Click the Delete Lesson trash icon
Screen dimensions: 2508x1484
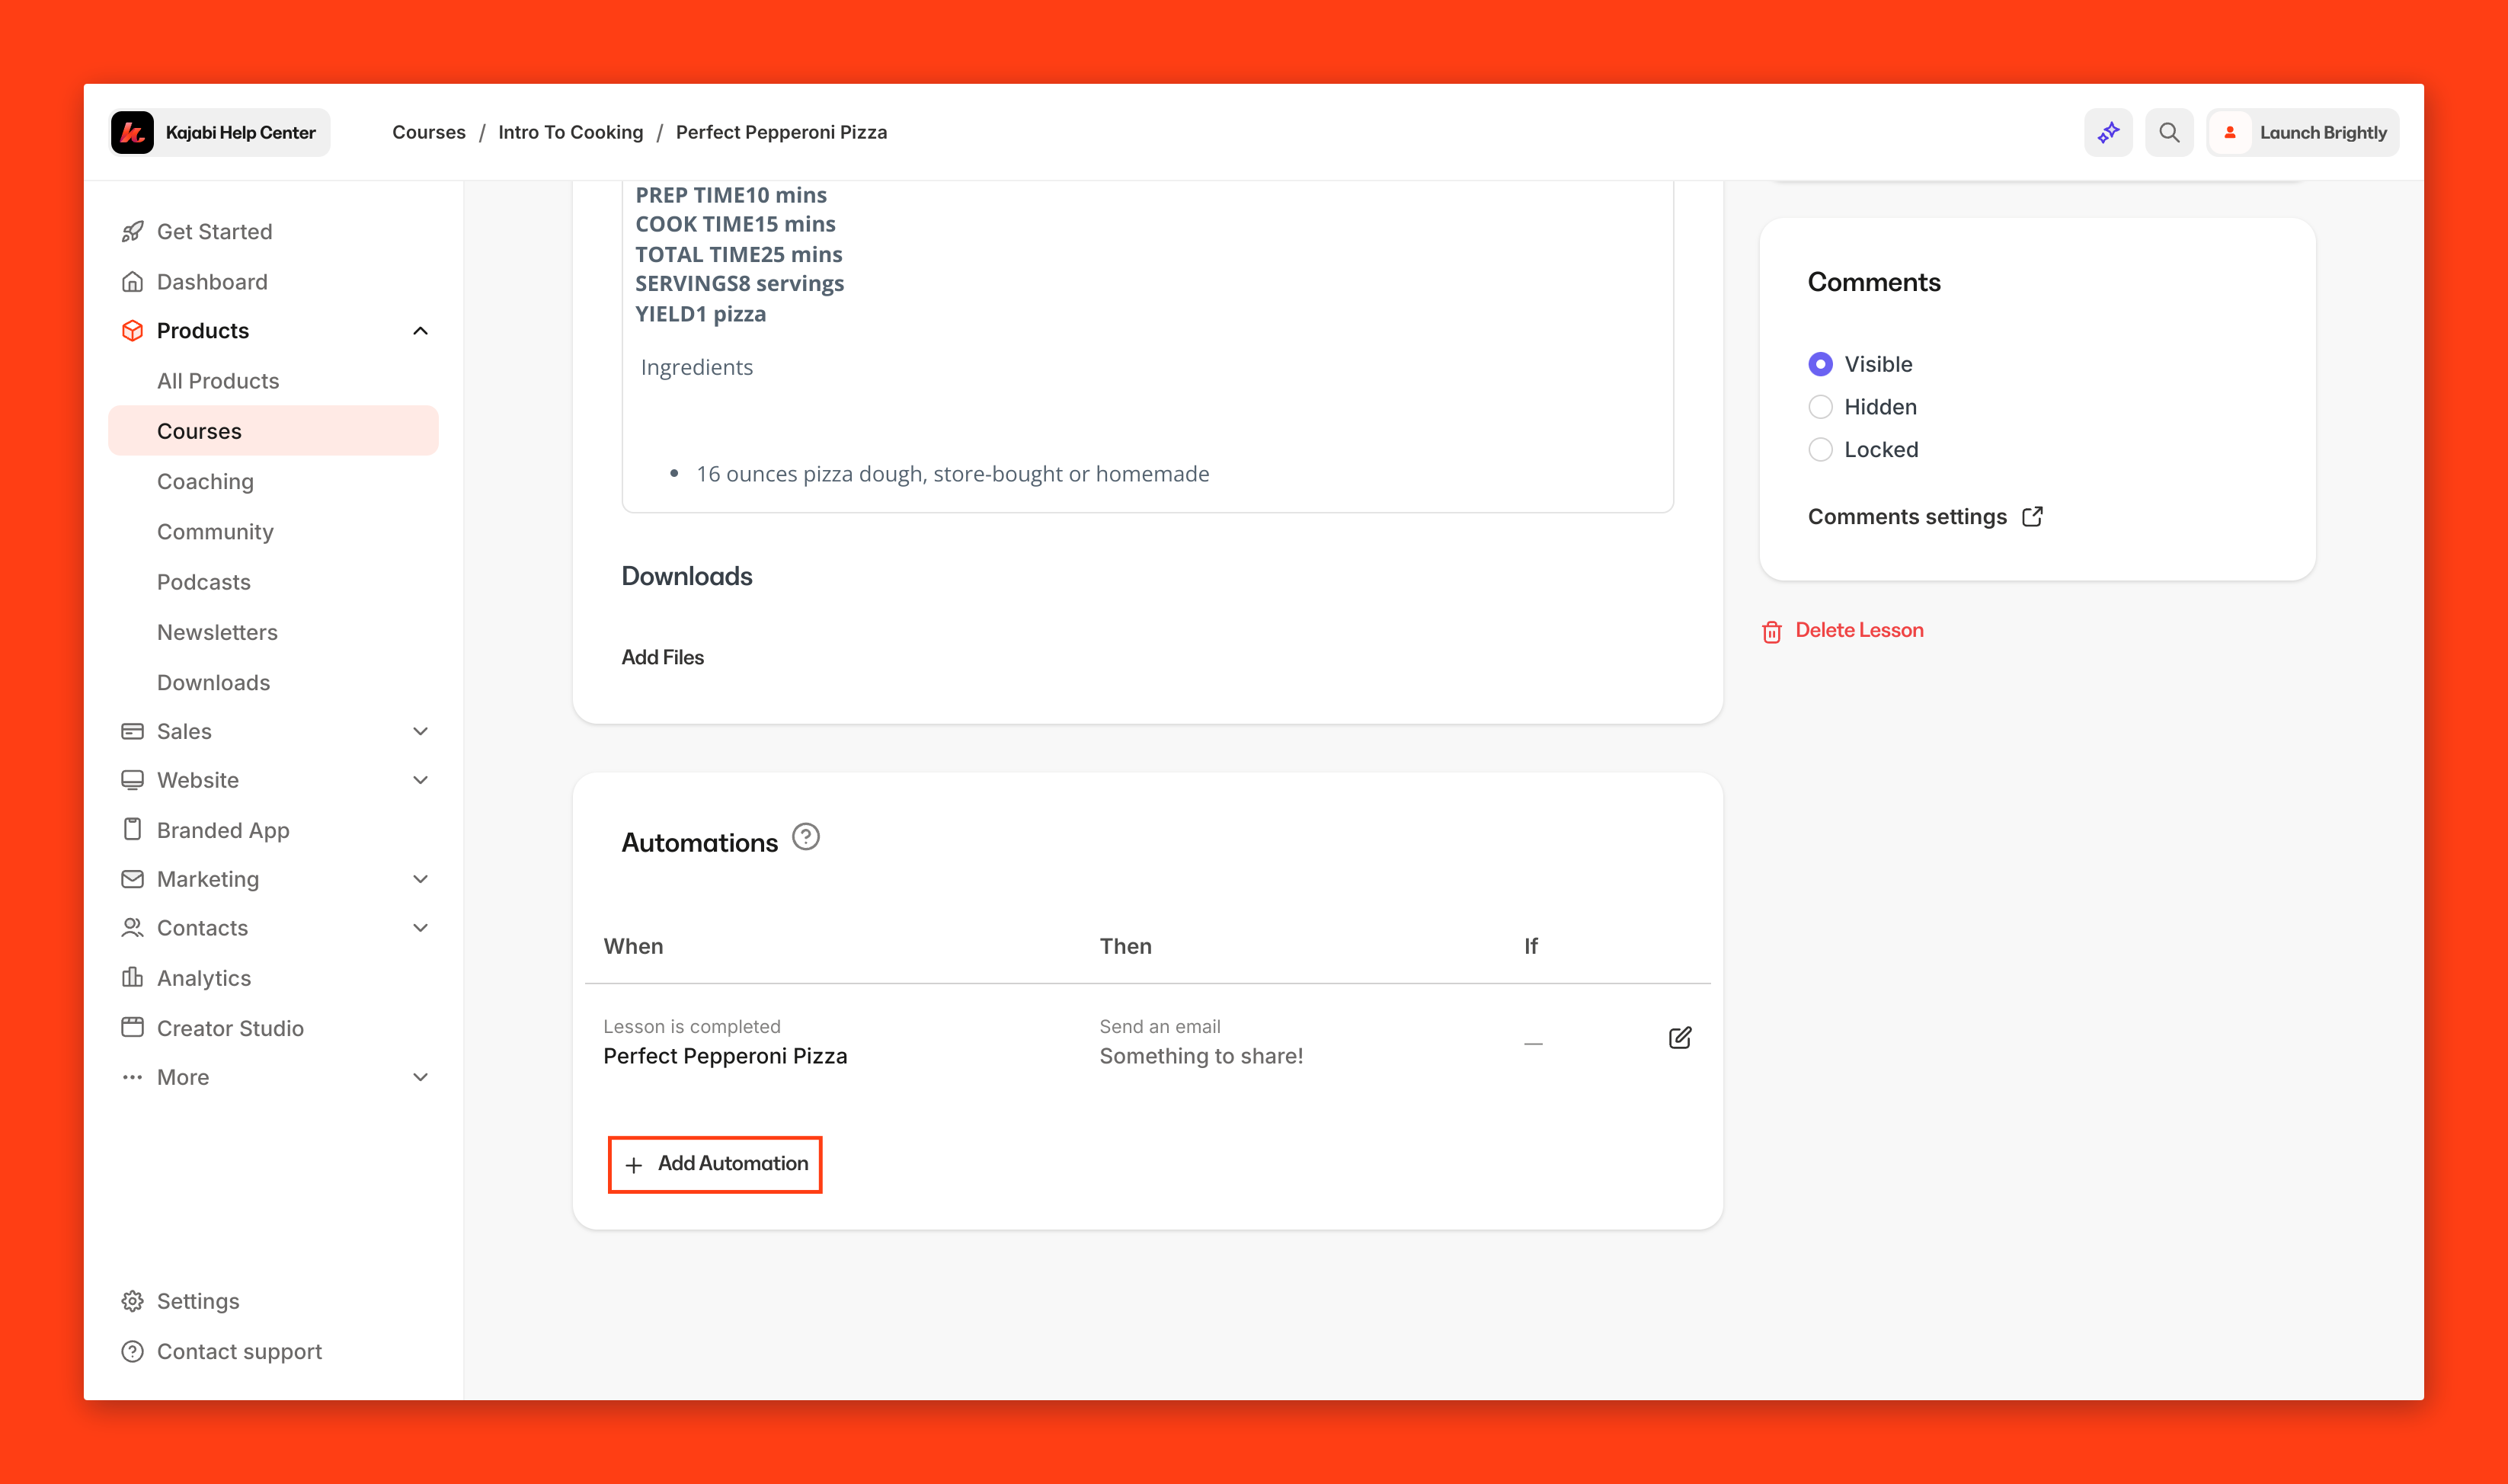1771,631
